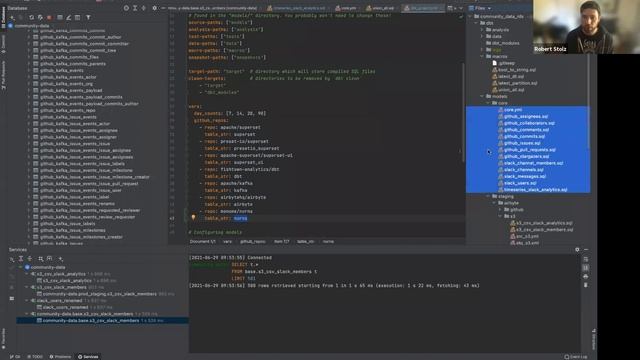Viewport: 640px width, 360px height.
Task: Switch to the core.yml editor tab
Action: pos(346,8)
